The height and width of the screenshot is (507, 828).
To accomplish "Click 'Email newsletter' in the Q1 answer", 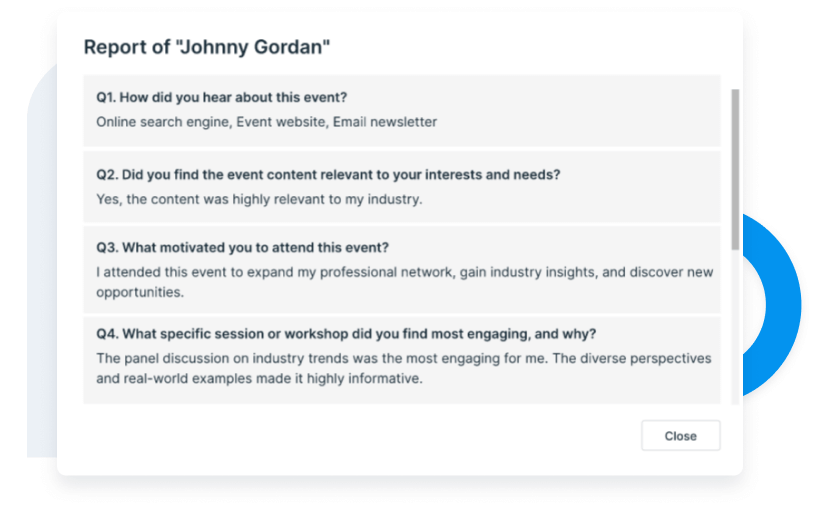I will coord(385,122).
